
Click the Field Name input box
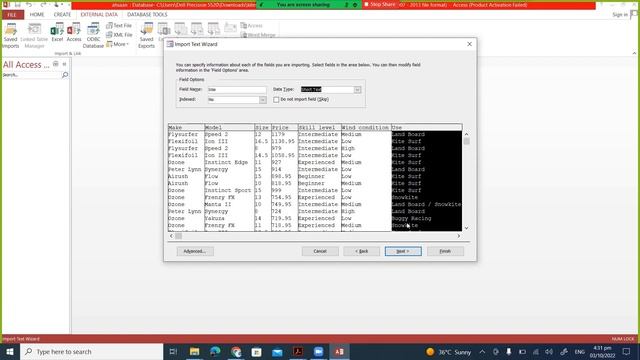(x=237, y=89)
